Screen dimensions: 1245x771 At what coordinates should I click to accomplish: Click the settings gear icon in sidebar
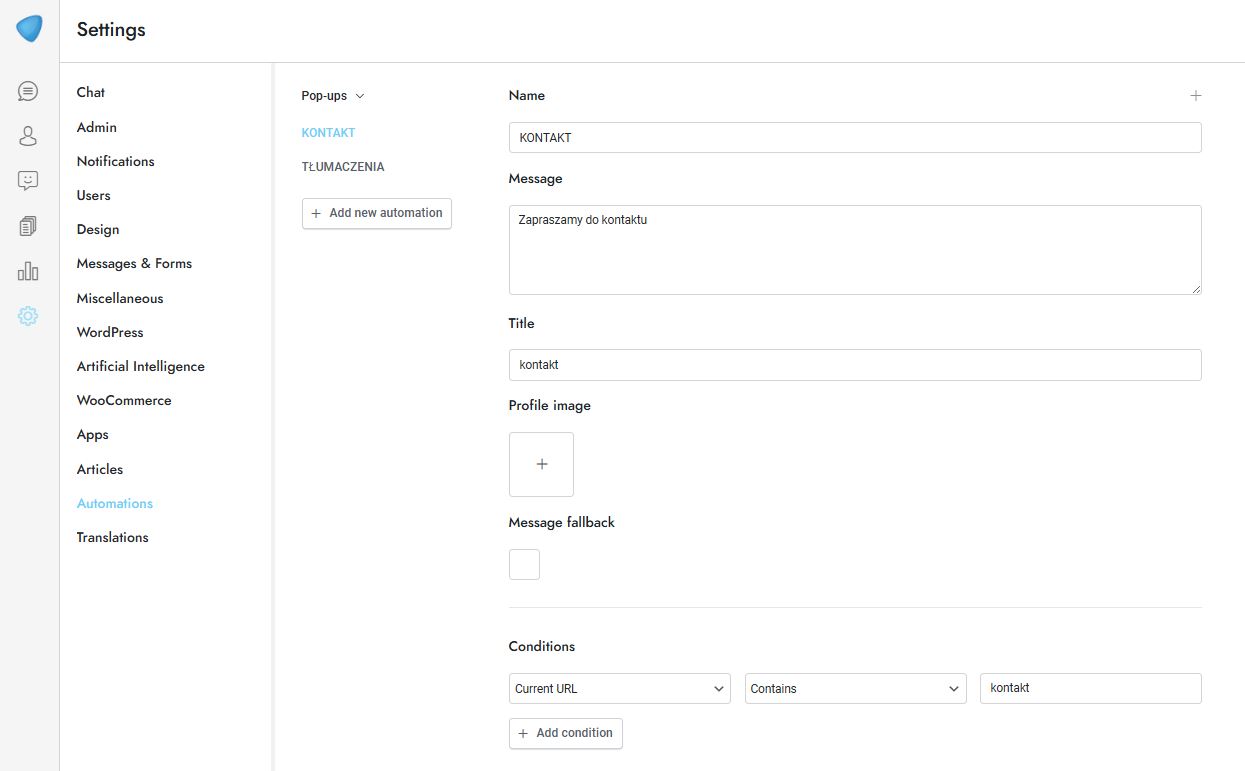pyautogui.click(x=28, y=316)
